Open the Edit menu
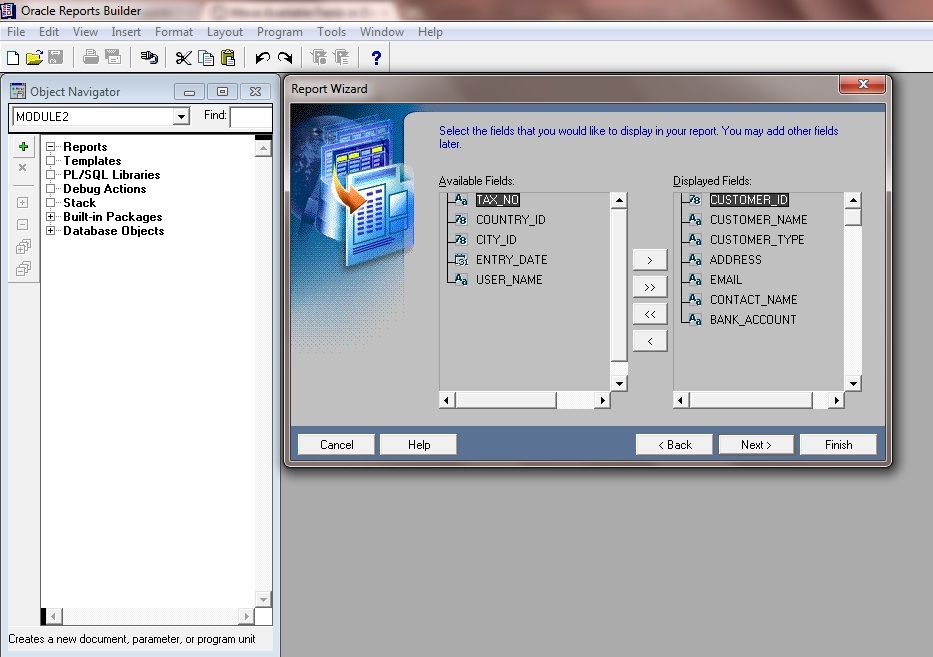 point(49,32)
